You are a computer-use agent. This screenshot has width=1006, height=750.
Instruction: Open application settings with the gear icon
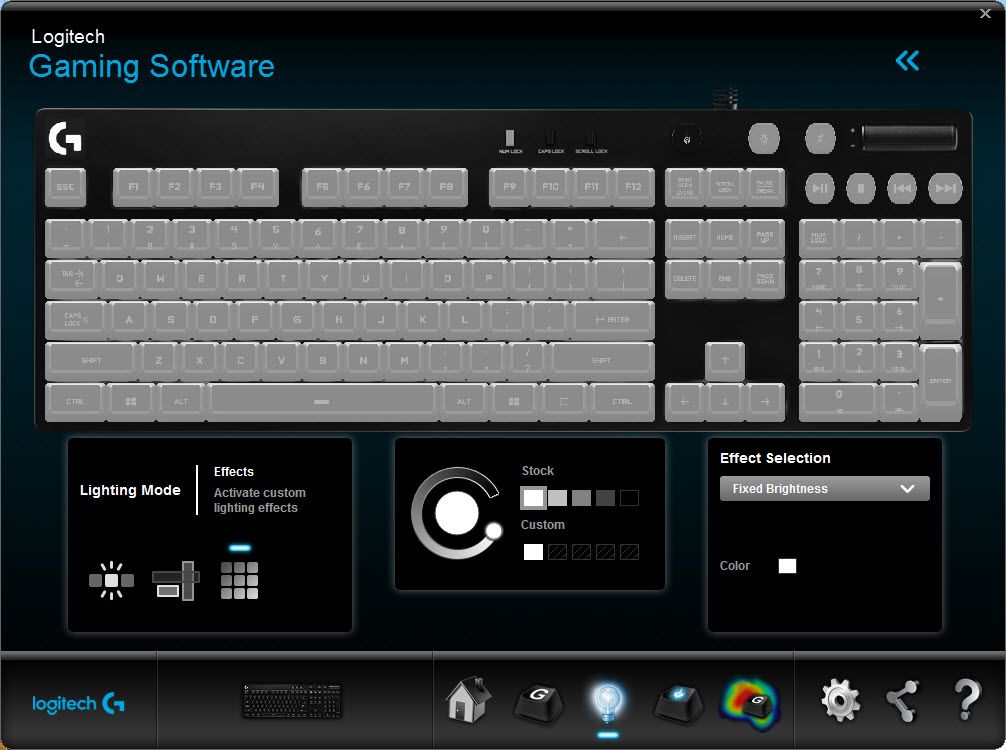pos(840,701)
